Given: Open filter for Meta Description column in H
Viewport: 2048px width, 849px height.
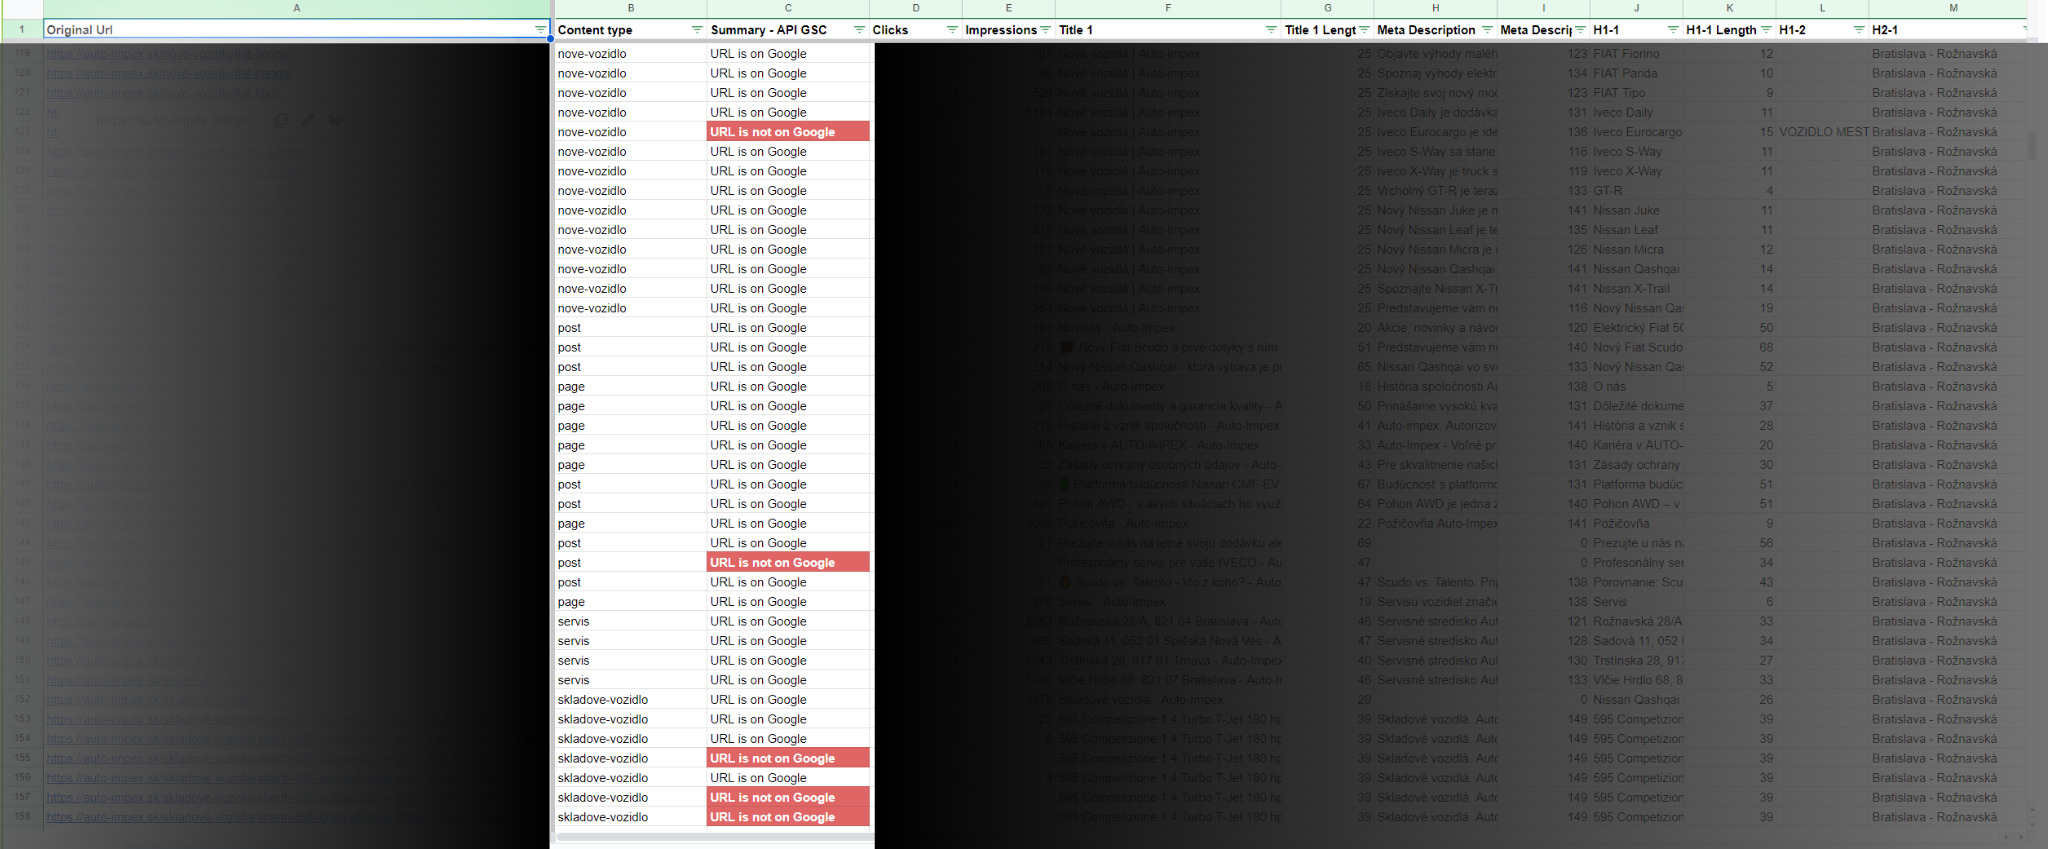Looking at the screenshot, I should (1487, 30).
